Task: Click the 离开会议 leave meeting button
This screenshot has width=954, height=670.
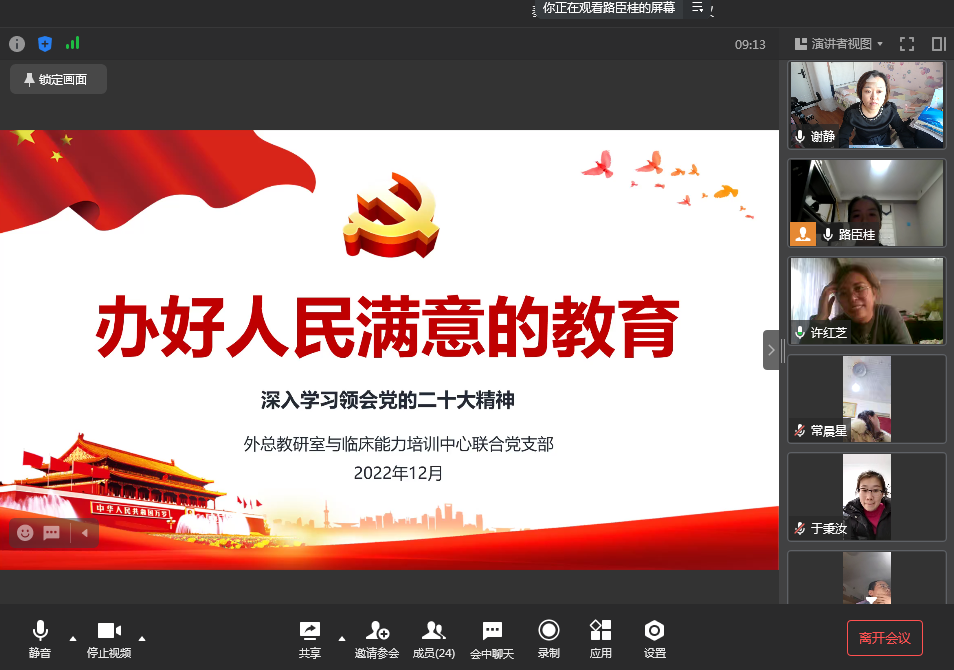Action: (884, 638)
